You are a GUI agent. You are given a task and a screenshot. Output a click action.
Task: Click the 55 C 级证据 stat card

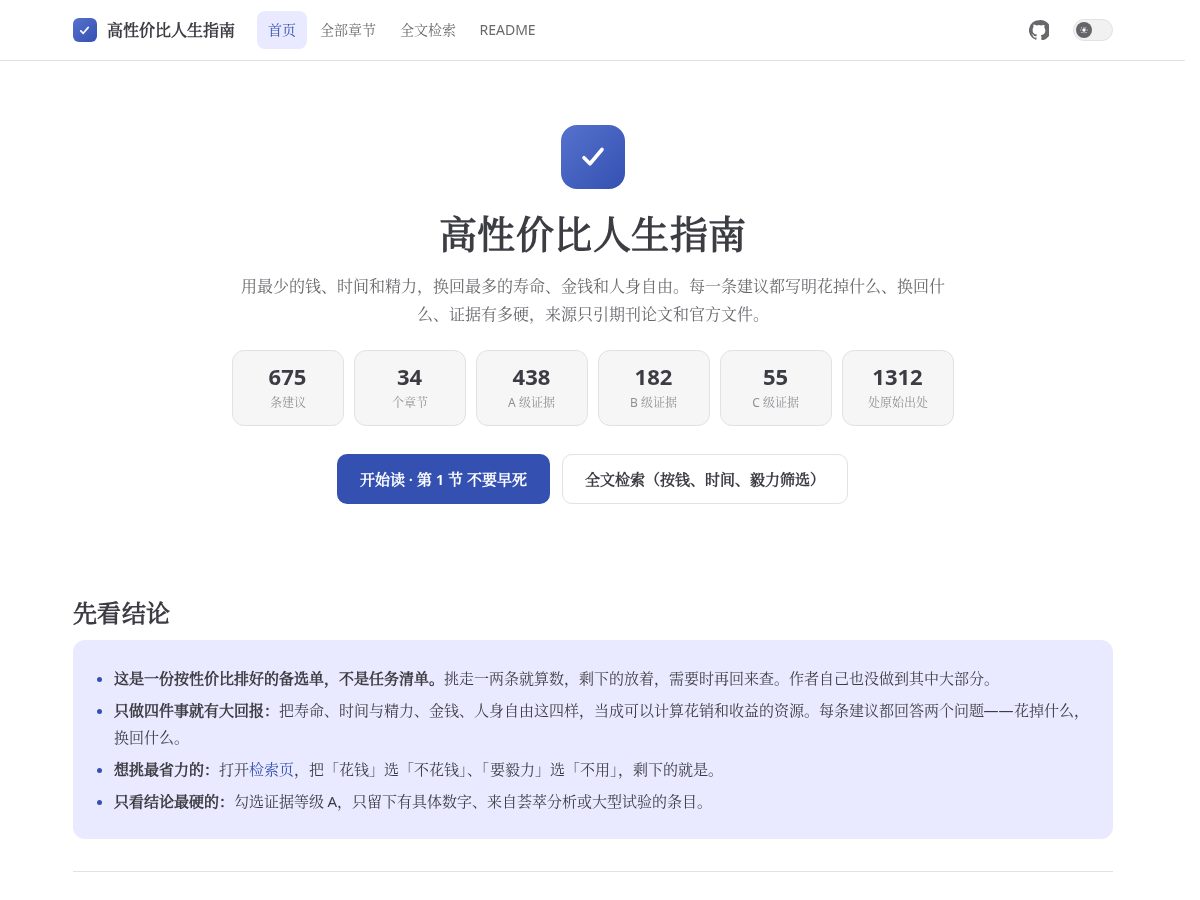pos(776,388)
